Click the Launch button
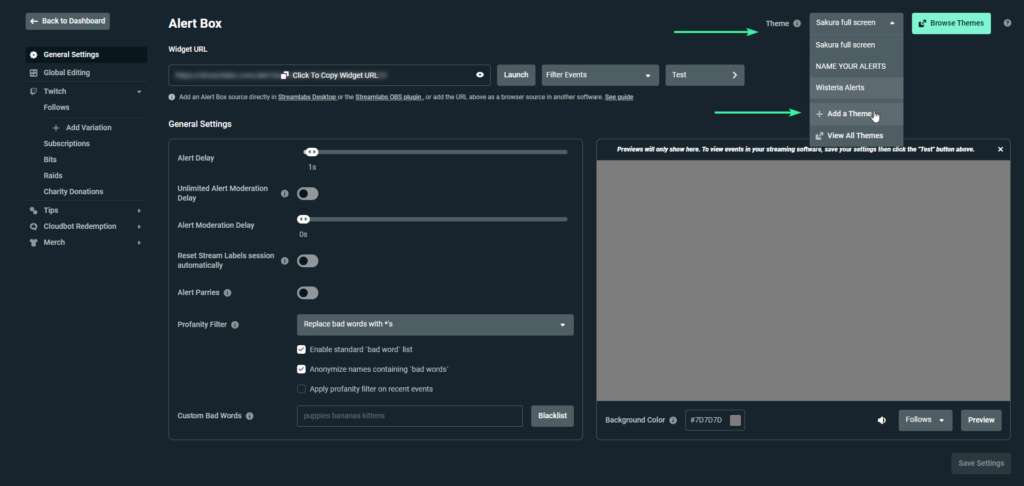This screenshot has width=1024, height=486. 516,75
